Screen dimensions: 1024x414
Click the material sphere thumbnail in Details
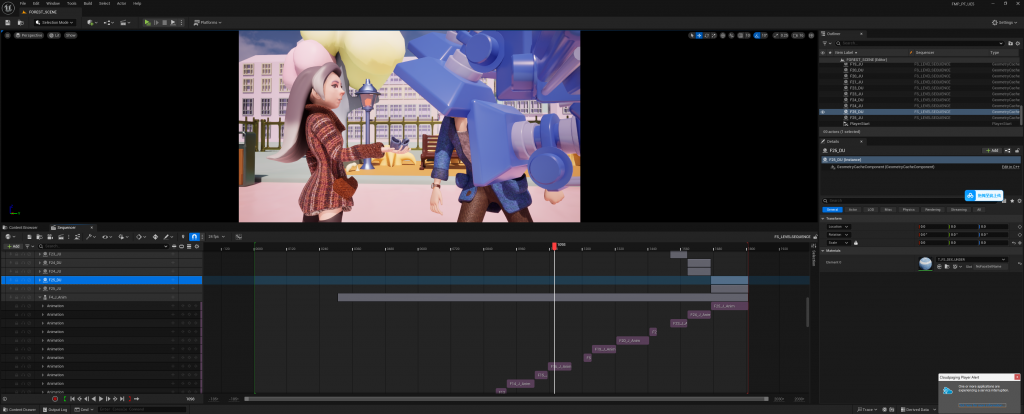pos(926,264)
